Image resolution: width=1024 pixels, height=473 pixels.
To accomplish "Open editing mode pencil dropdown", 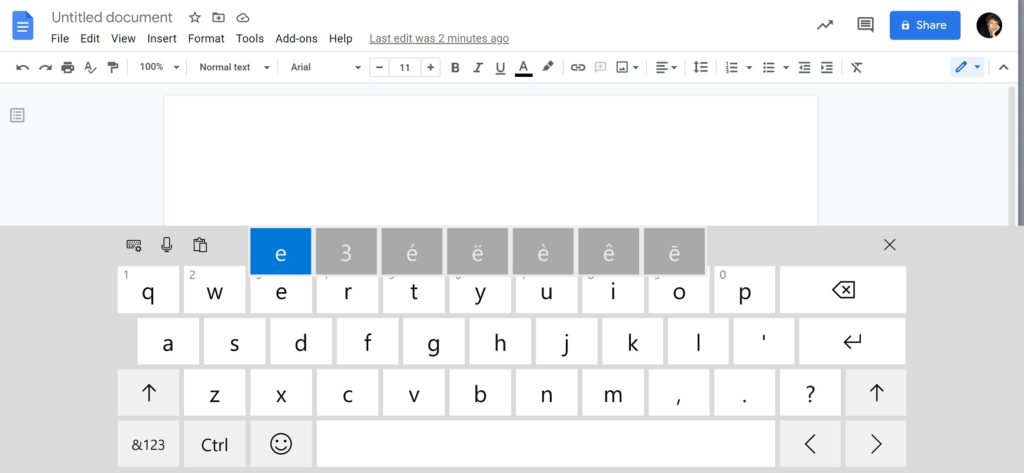I will [967, 67].
